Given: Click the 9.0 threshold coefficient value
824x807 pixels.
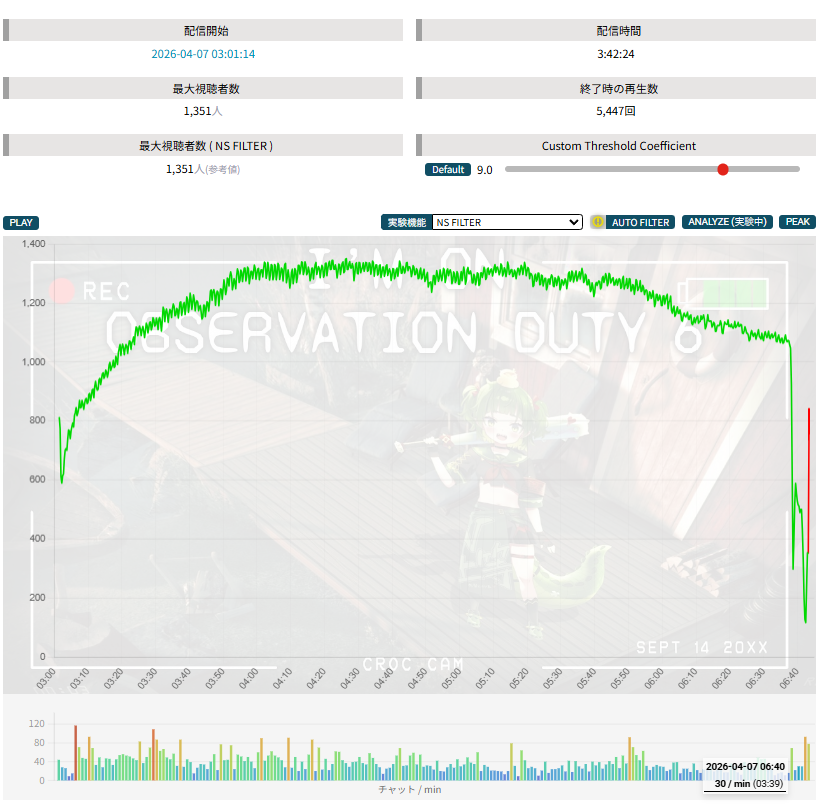Looking at the screenshot, I should pyautogui.click(x=485, y=170).
